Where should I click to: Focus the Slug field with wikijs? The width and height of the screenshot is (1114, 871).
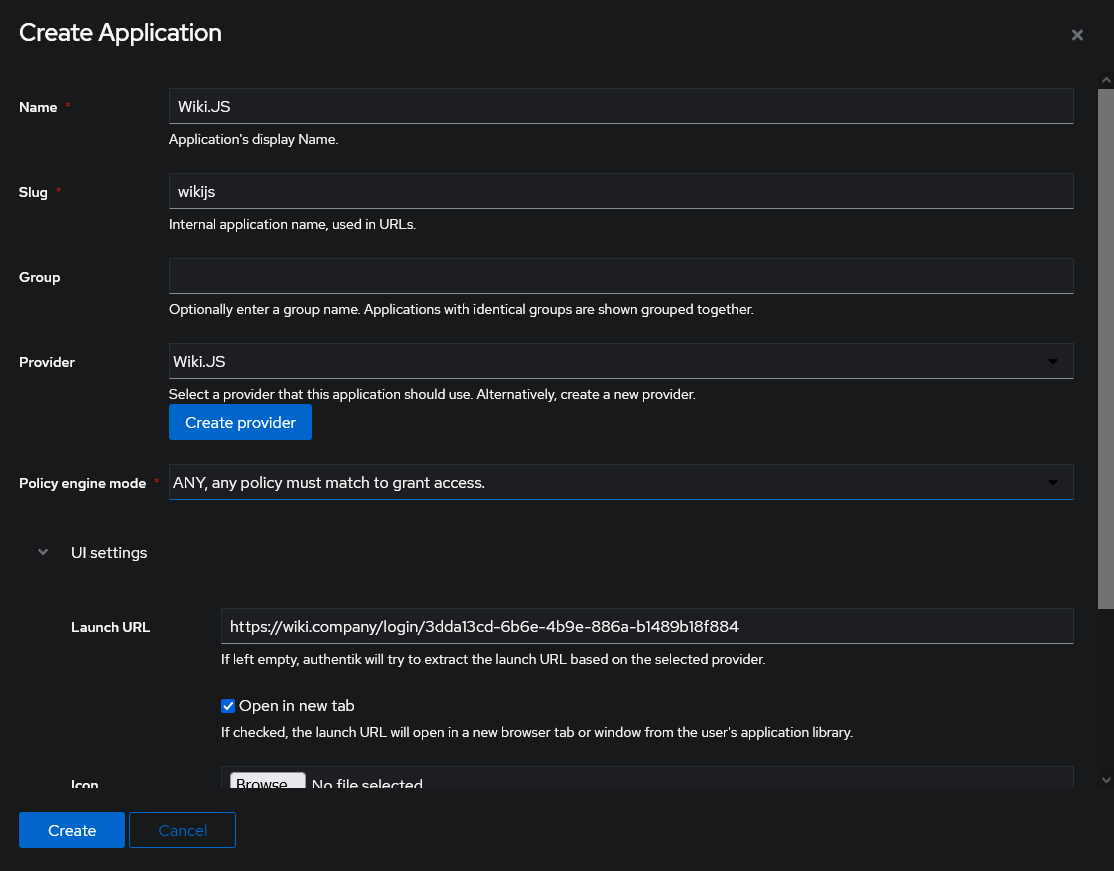(620, 191)
